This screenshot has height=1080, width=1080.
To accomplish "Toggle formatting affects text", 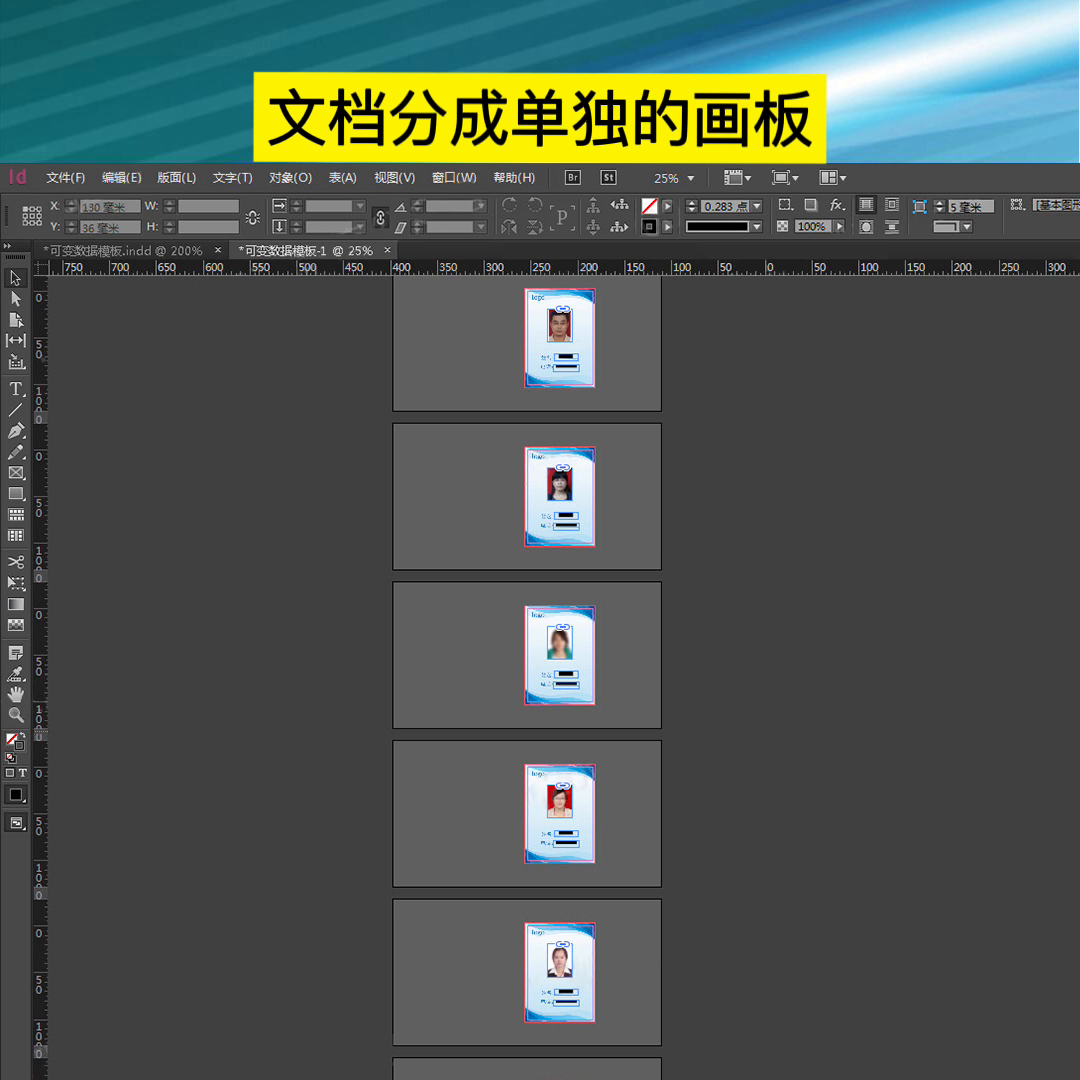I will pos(22,773).
